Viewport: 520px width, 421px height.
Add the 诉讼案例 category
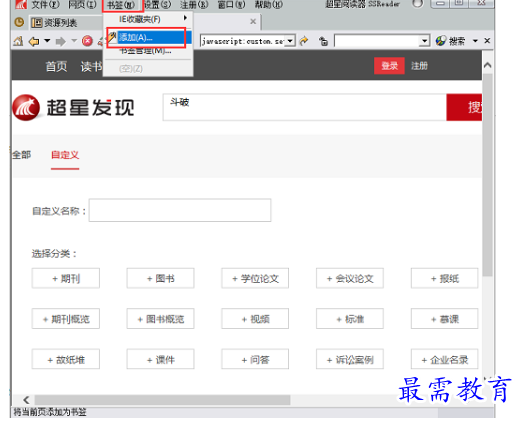(350, 359)
